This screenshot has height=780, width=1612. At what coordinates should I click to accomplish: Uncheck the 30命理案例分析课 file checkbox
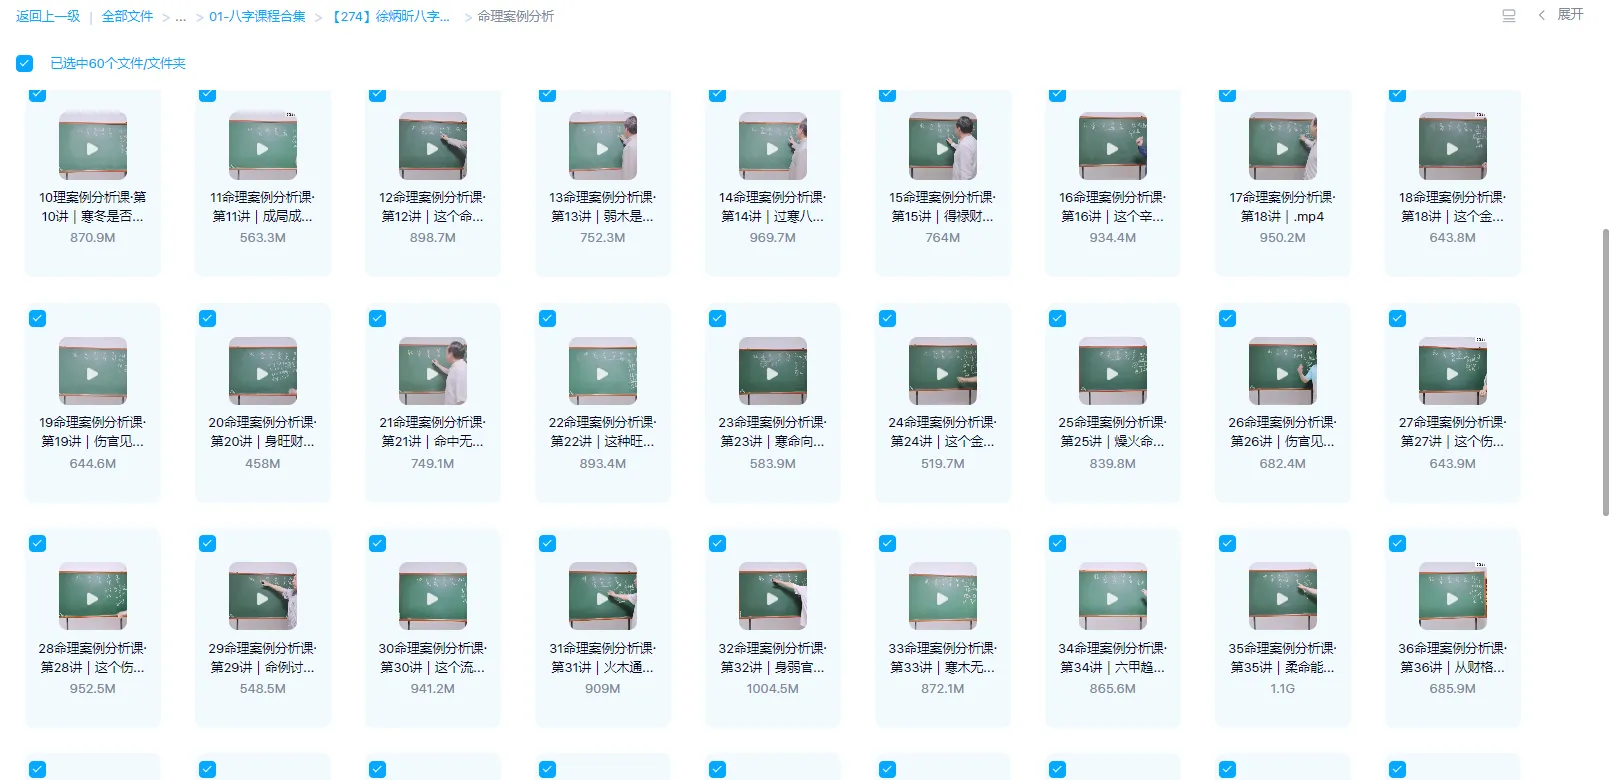(377, 543)
